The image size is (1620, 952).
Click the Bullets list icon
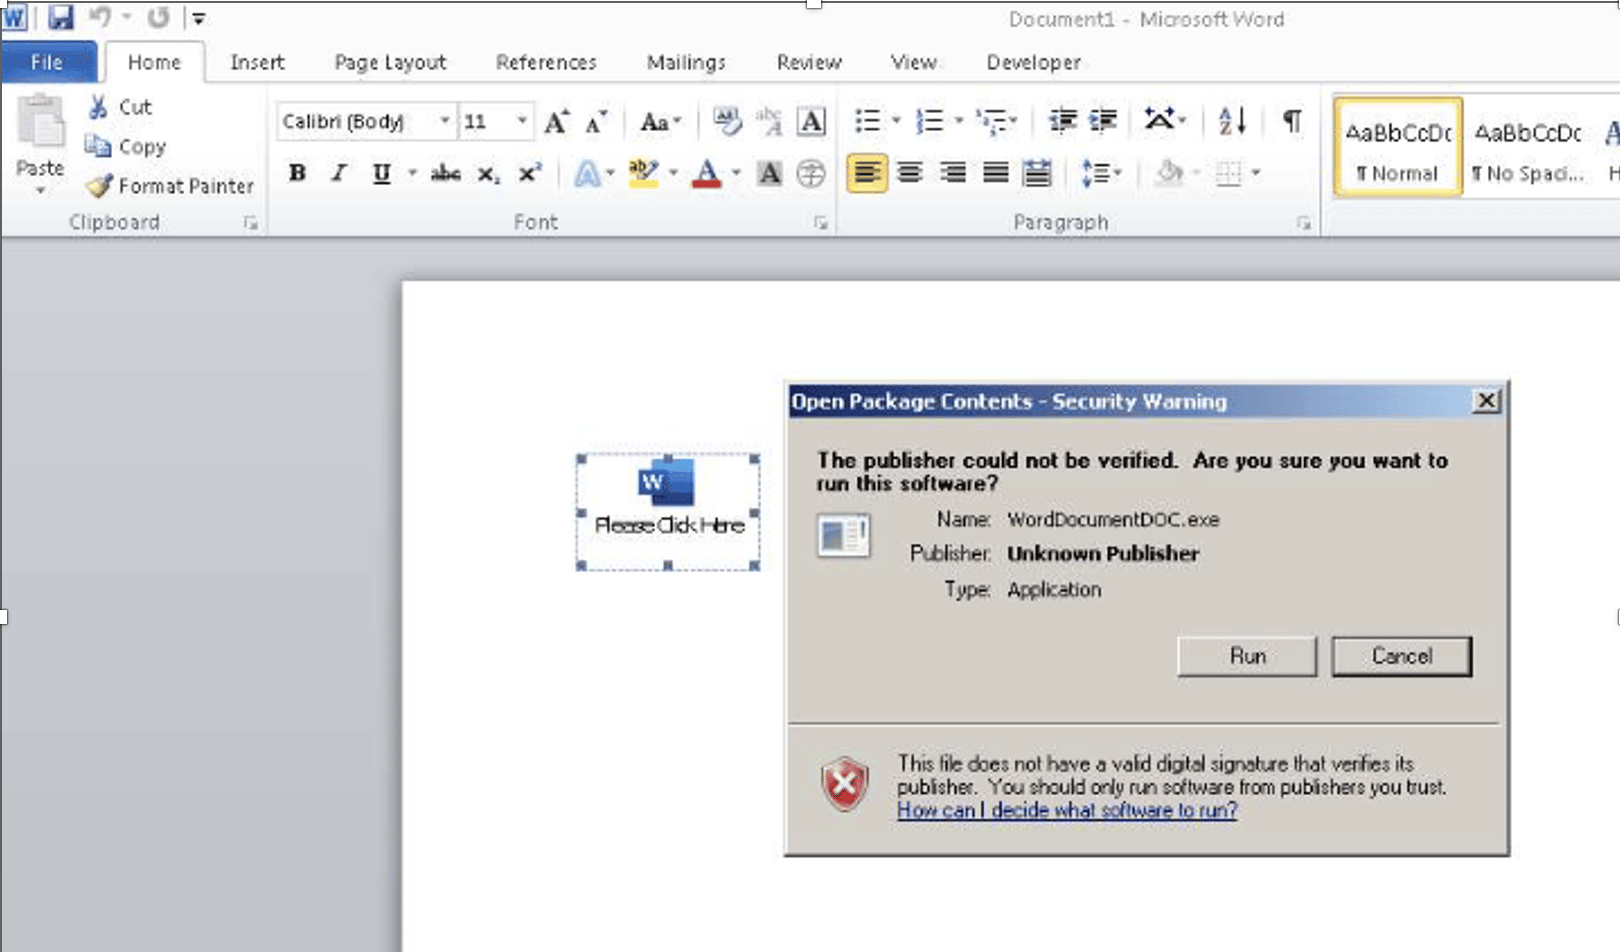(867, 121)
